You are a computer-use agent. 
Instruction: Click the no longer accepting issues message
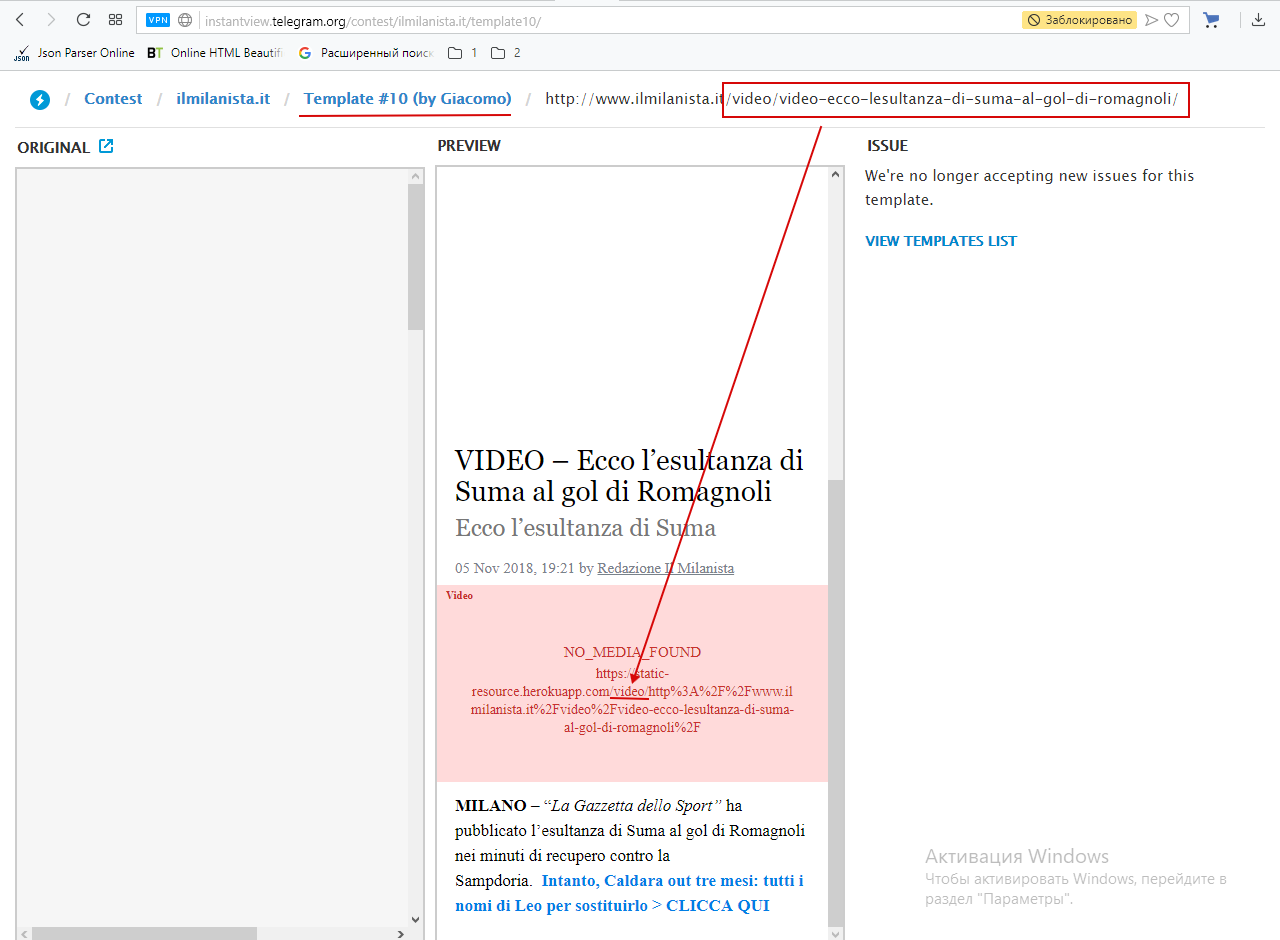tap(1029, 187)
